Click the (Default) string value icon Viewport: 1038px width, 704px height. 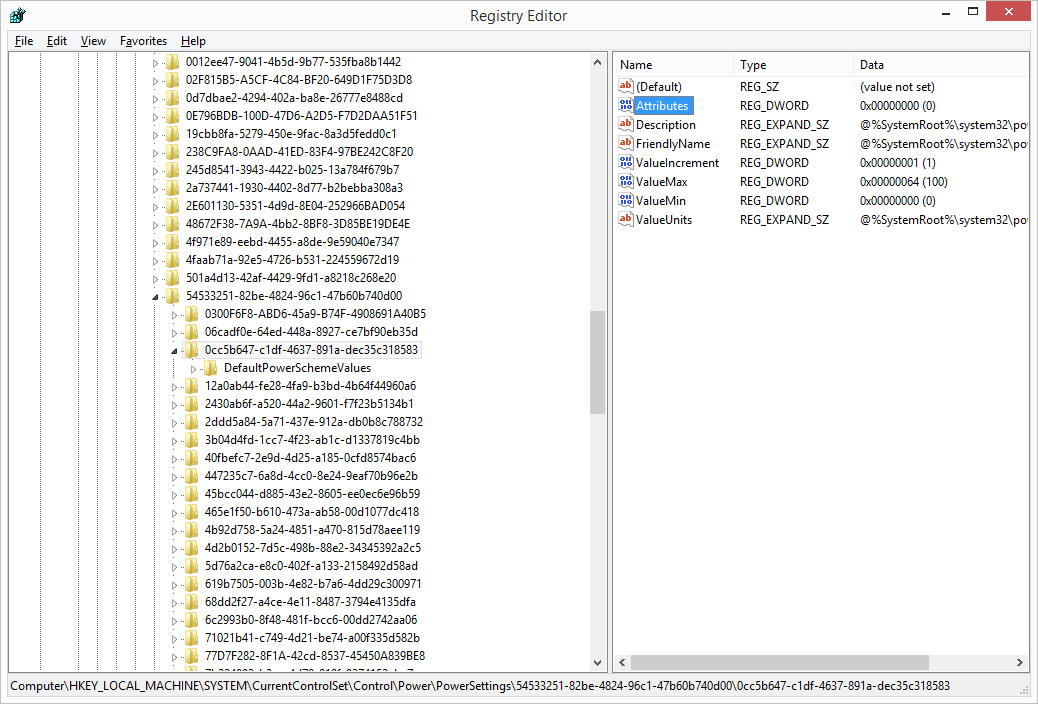[626, 86]
